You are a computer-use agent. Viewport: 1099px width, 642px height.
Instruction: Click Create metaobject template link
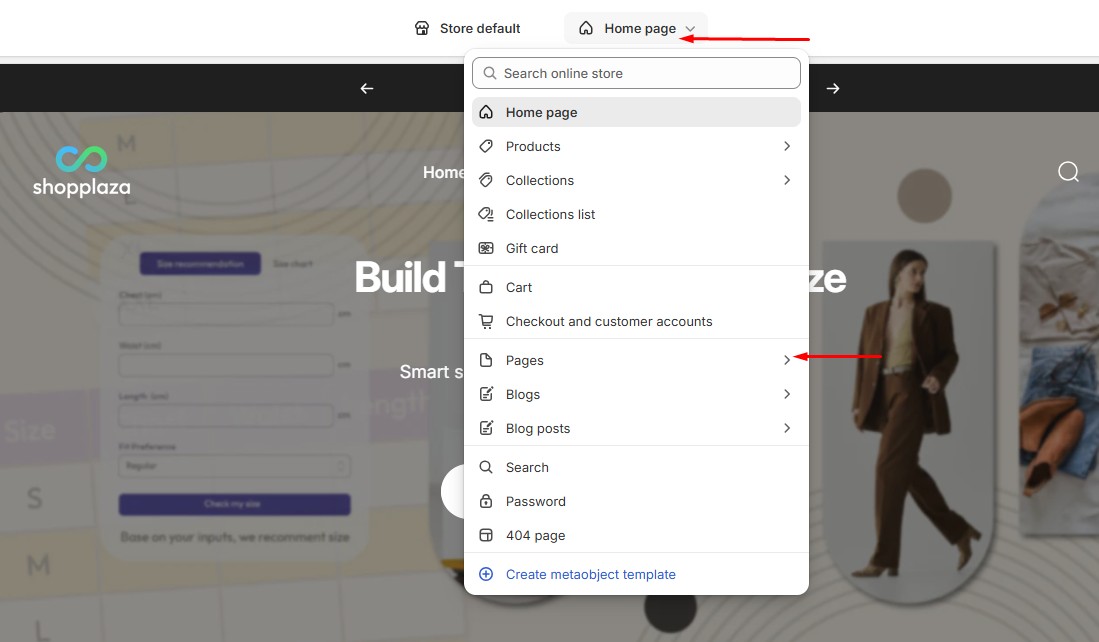590,574
